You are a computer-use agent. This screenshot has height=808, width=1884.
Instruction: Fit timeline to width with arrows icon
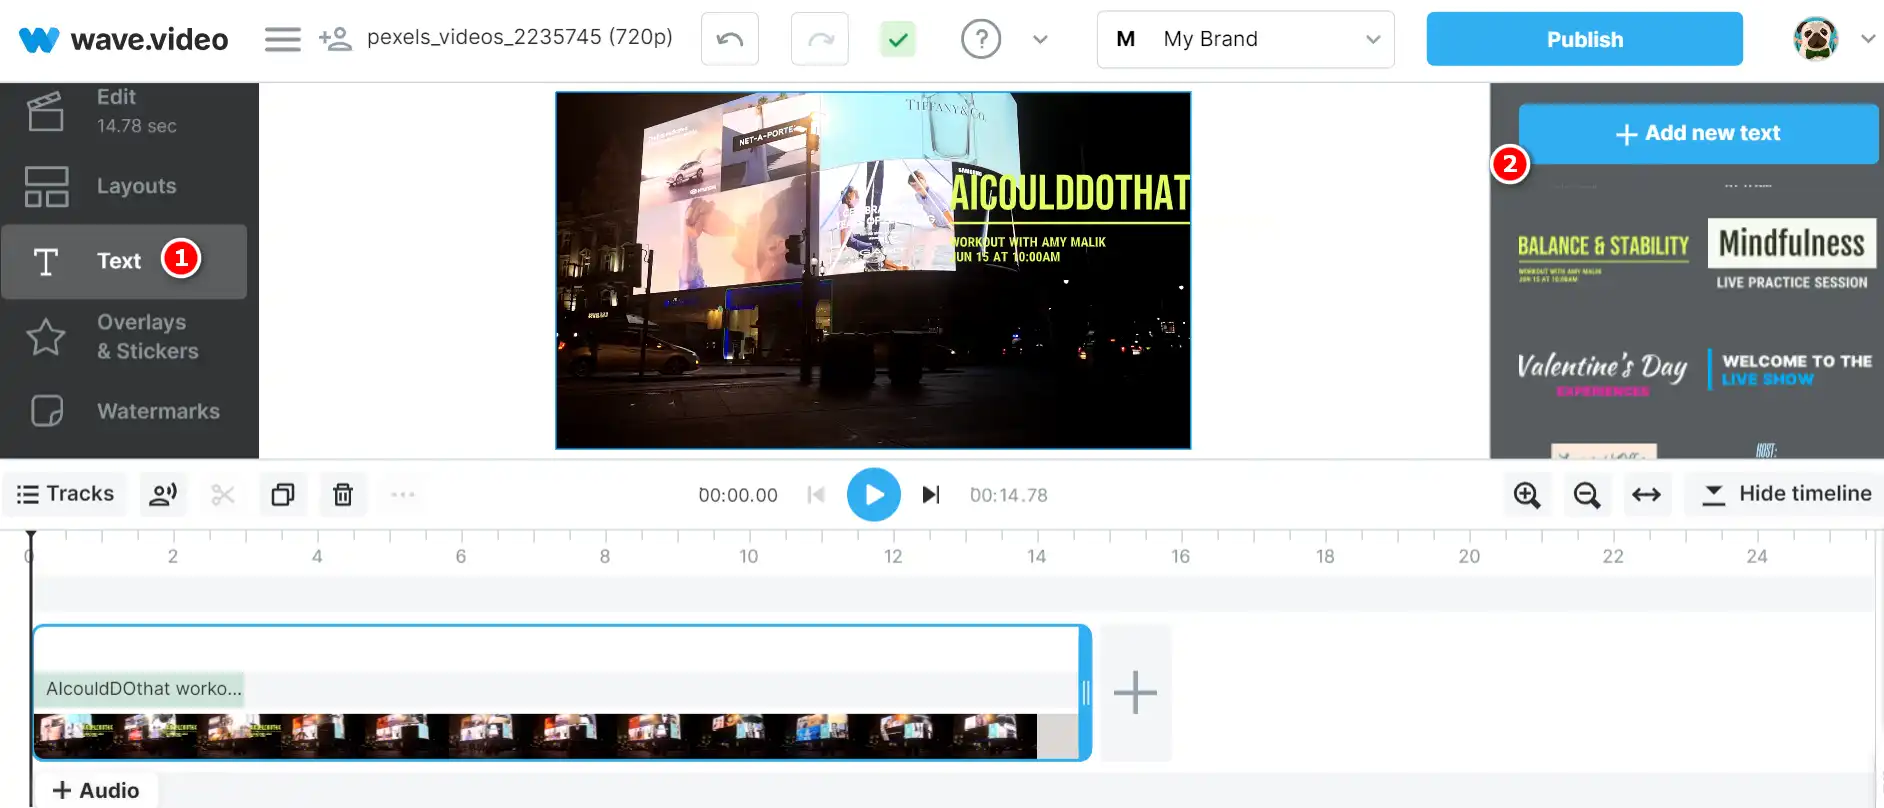(x=1647, y=494)
